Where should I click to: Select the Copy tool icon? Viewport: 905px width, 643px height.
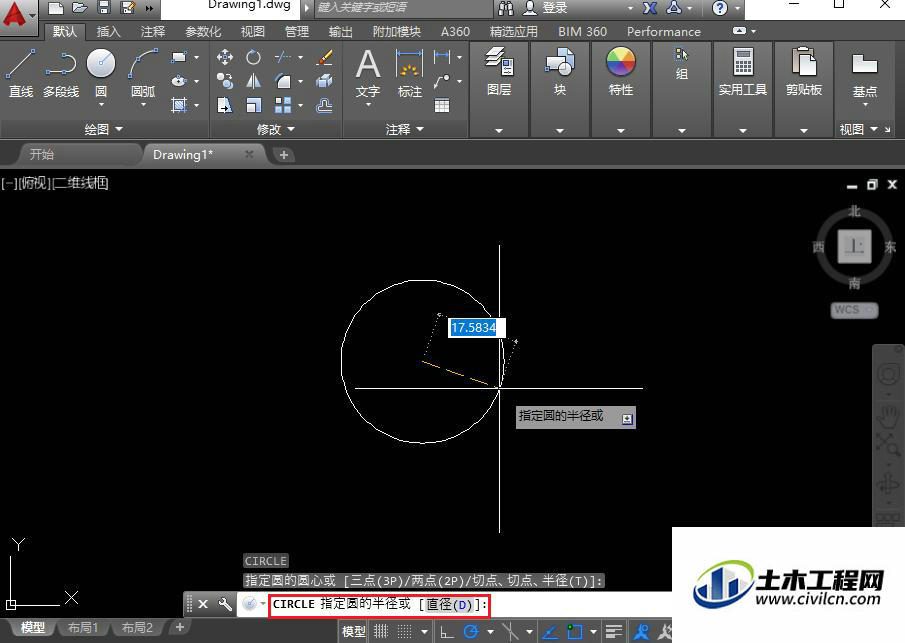tap(225, 81)
